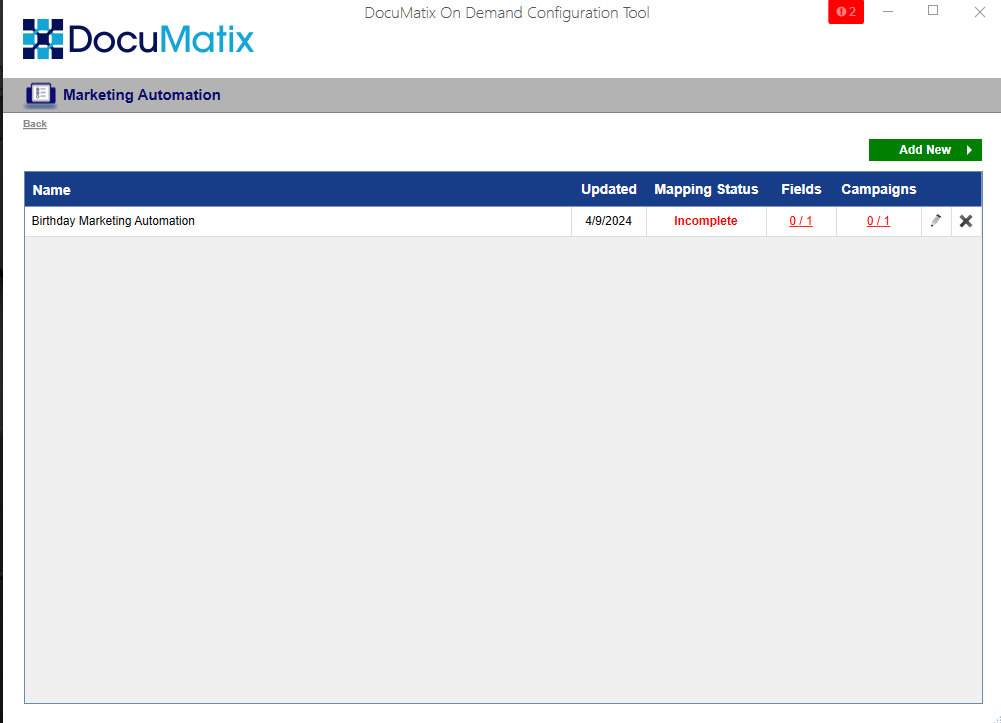Close the DocuMatix configuration tool
This screenshot has width=1001, height=723.
(979, 11)
